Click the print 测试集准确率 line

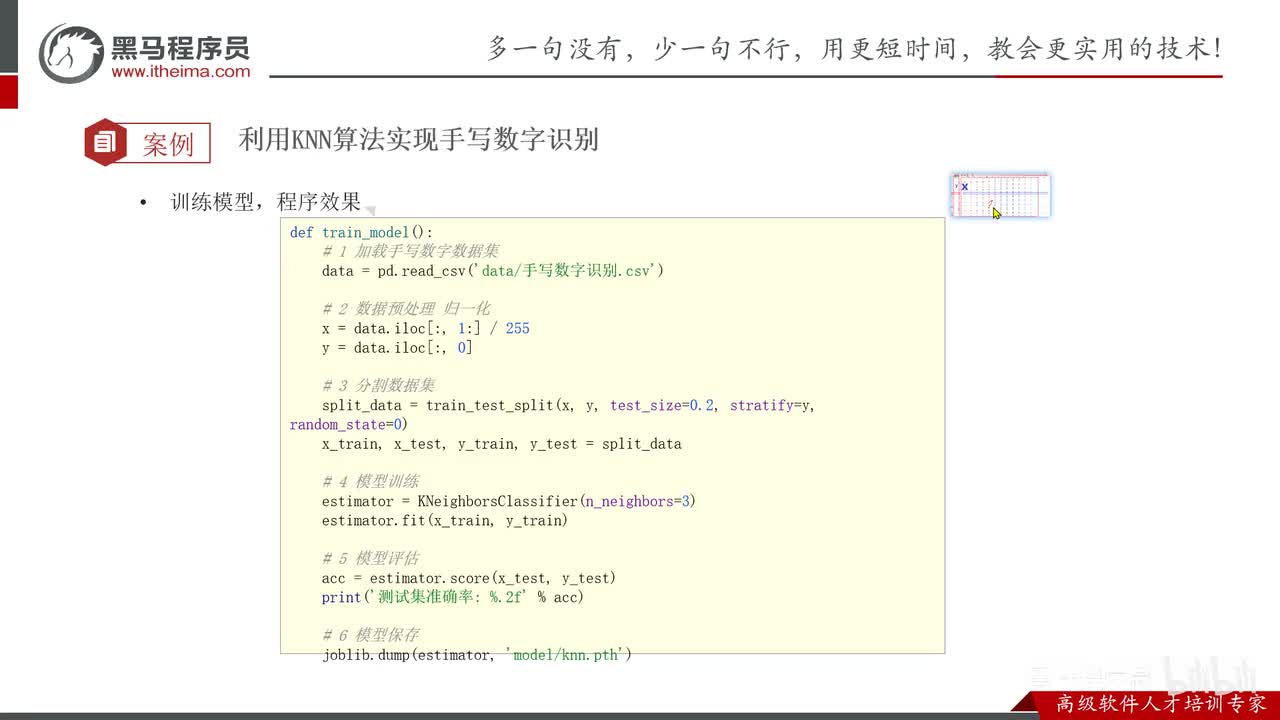pyautogui.click(x=453, y=598)
